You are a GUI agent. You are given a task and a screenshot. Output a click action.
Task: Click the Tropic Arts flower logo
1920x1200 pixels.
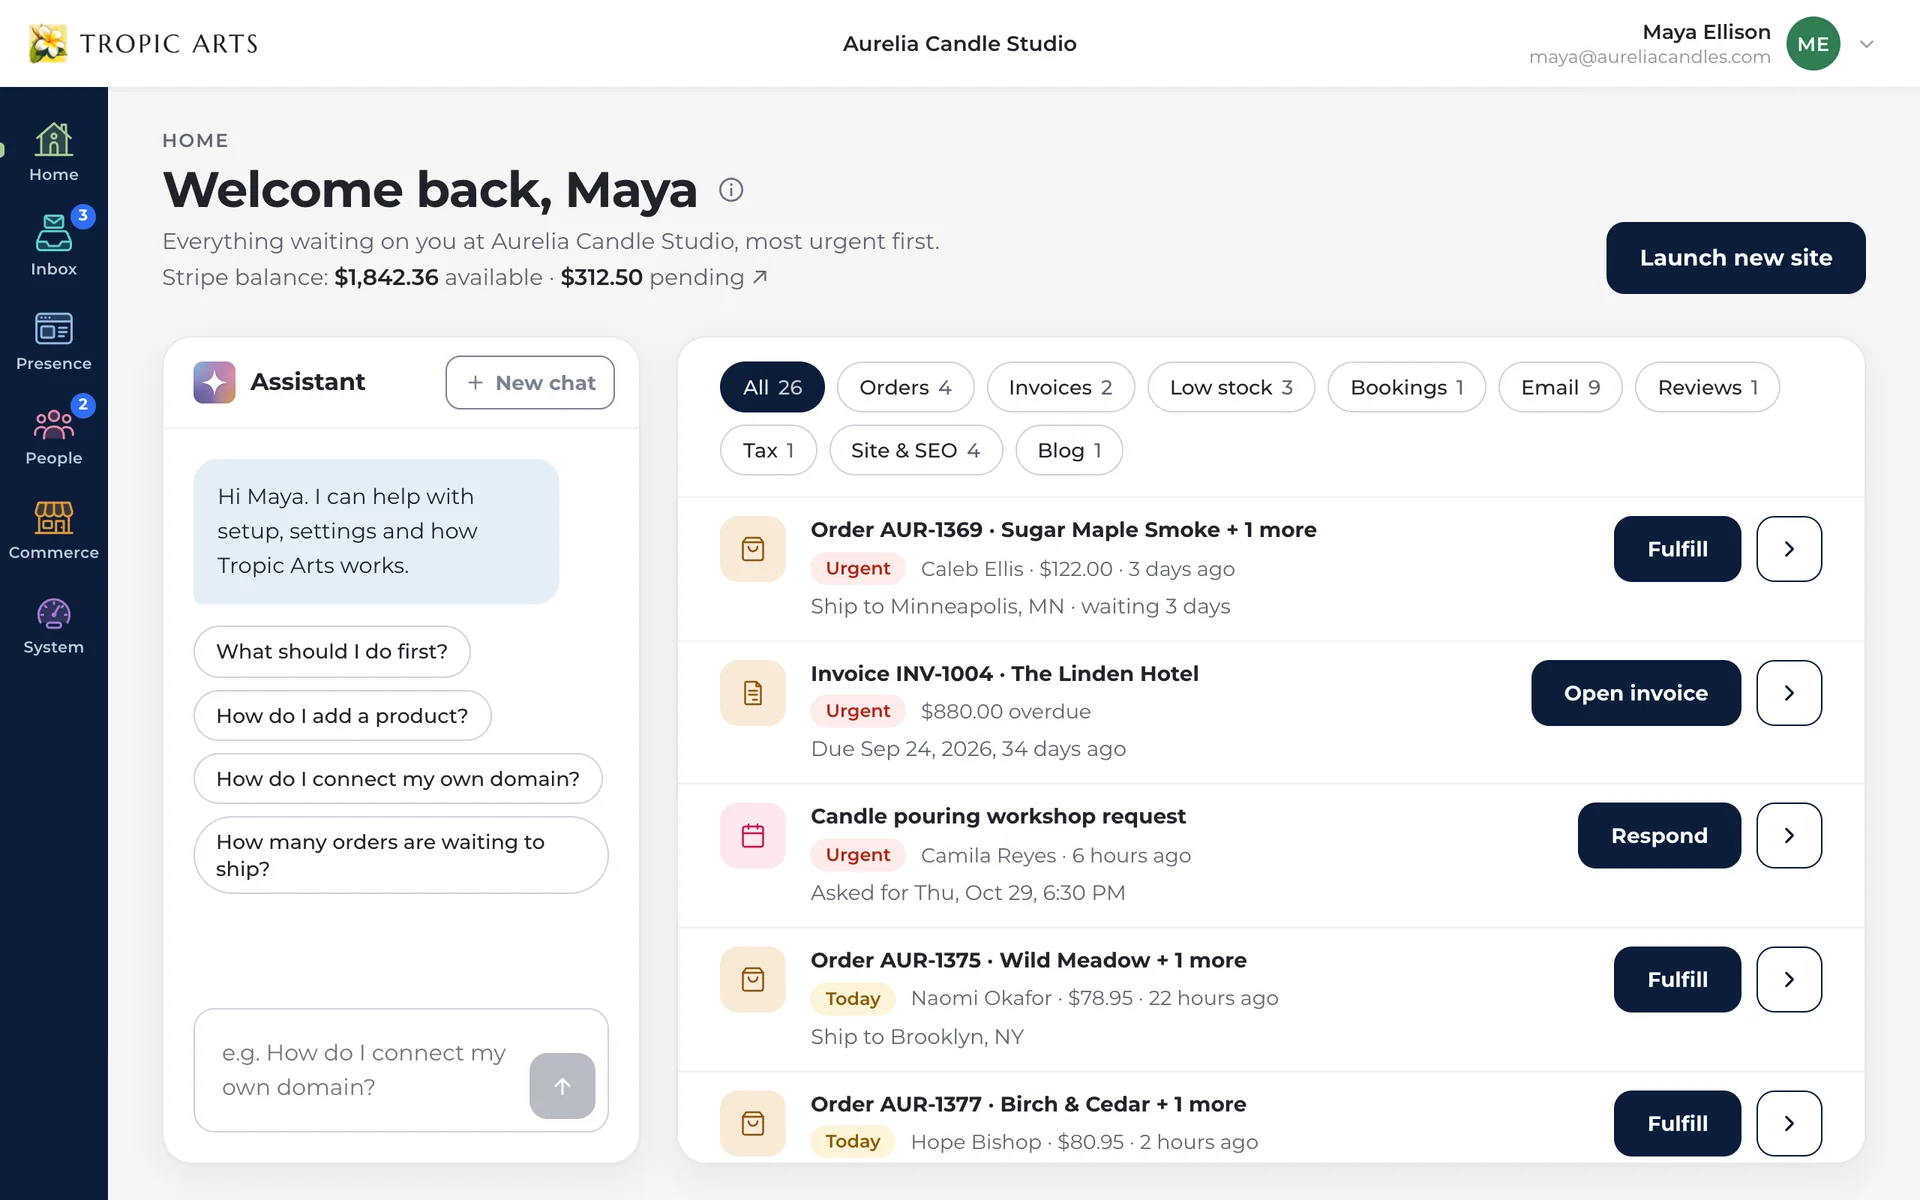[48, 43]
